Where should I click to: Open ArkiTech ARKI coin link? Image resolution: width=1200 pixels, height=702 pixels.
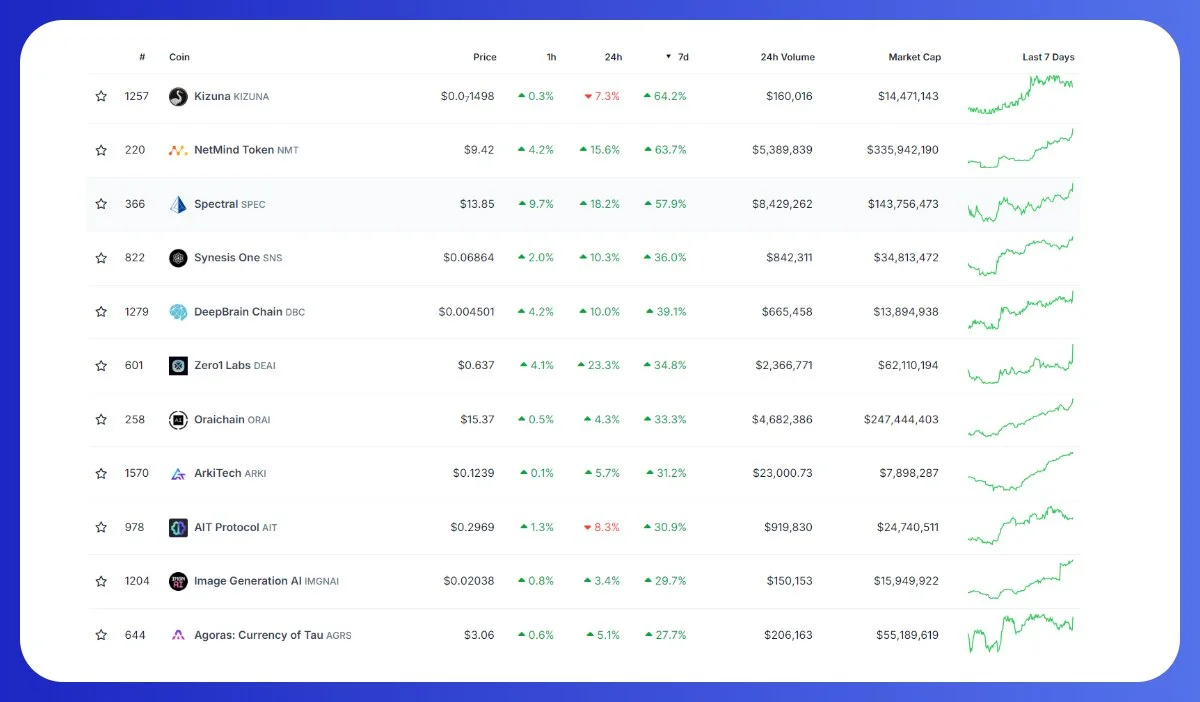click(230, 474)
